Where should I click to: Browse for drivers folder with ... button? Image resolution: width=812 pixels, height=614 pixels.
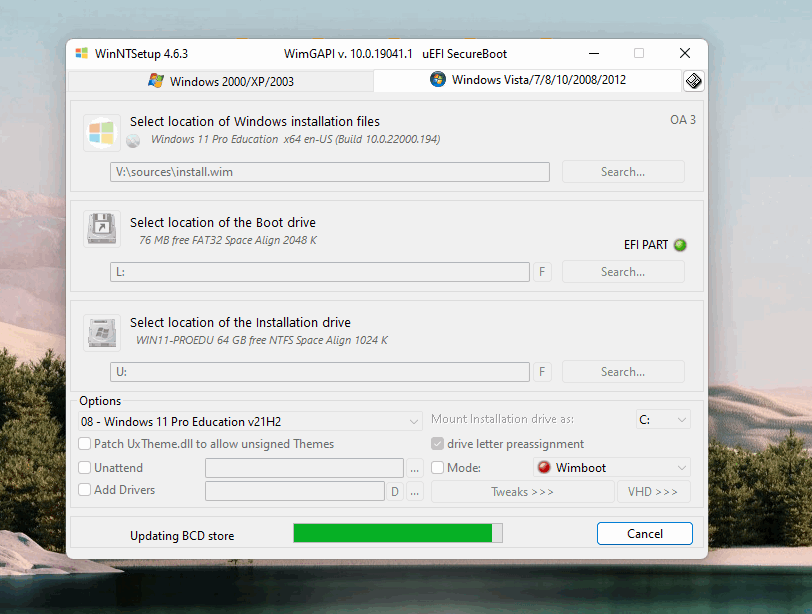(414, 491)
